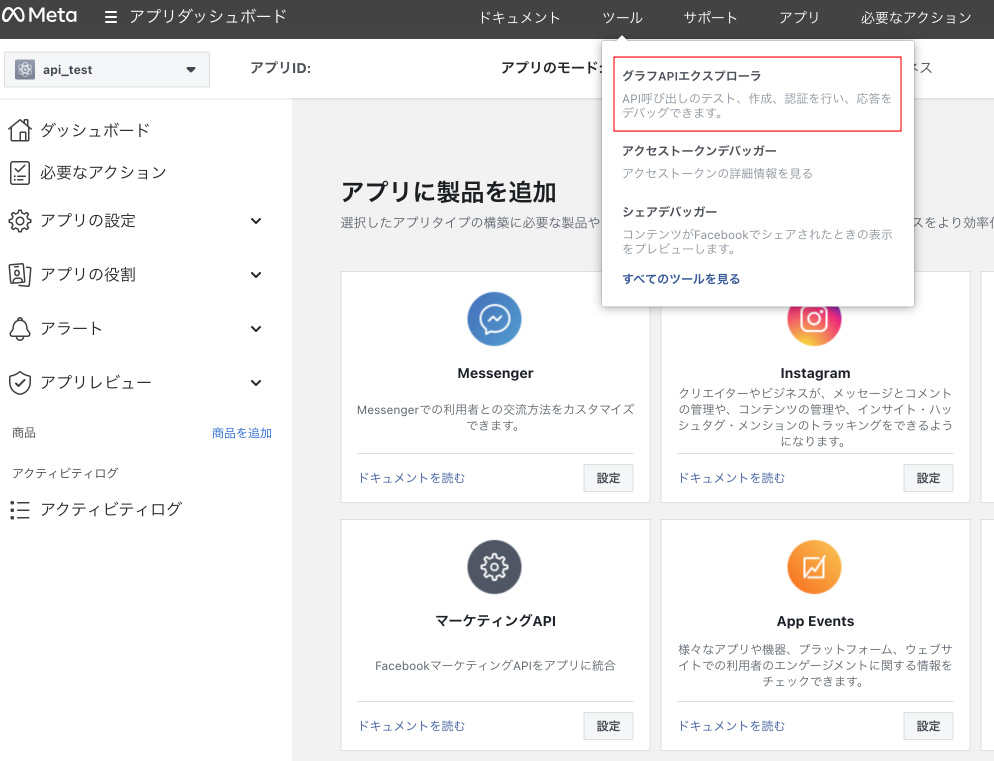Click 商品を追加 link in sidebar

[241, 433]
